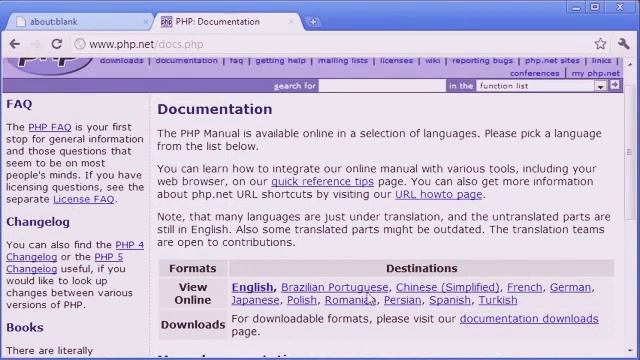Click the View Online table cell
The height and width of the screenshot is (360, 640).
point(193,293)
